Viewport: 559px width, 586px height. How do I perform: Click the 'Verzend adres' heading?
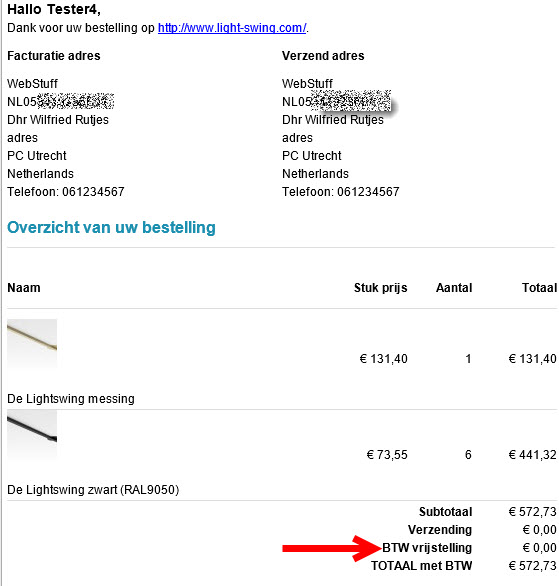click(x=323, y=56)
